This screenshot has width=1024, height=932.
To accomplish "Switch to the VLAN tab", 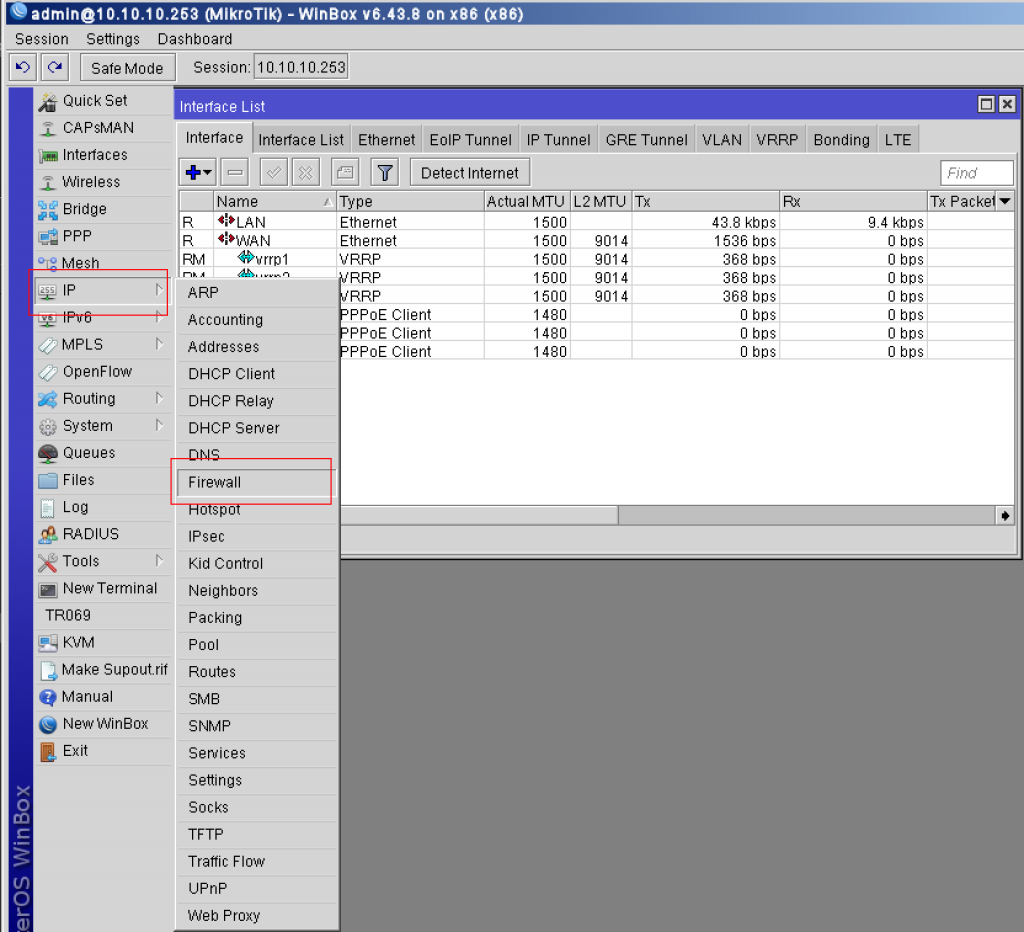I will point(722,140).
